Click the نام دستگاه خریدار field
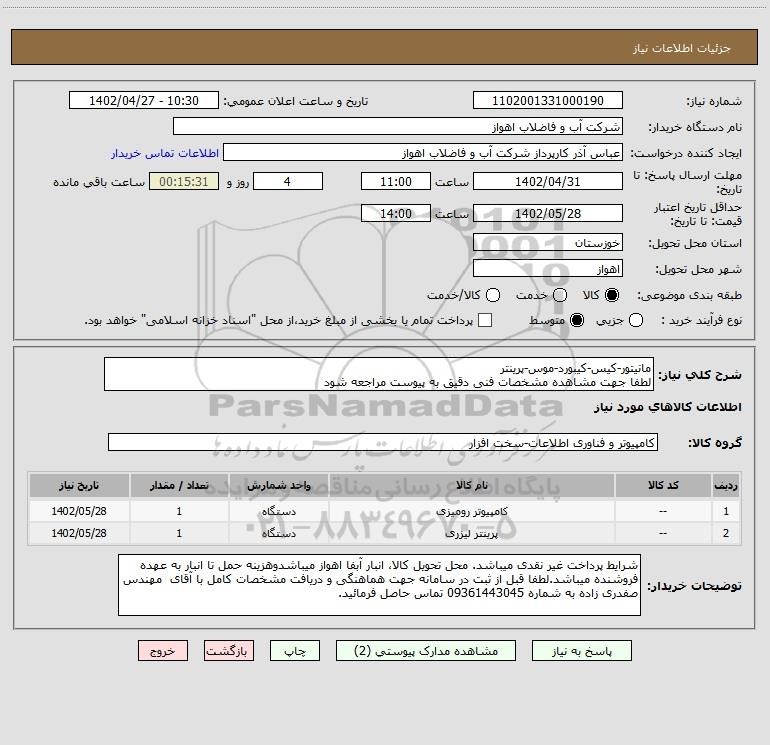This screenshot has height=745, width=770. [398, 127]
